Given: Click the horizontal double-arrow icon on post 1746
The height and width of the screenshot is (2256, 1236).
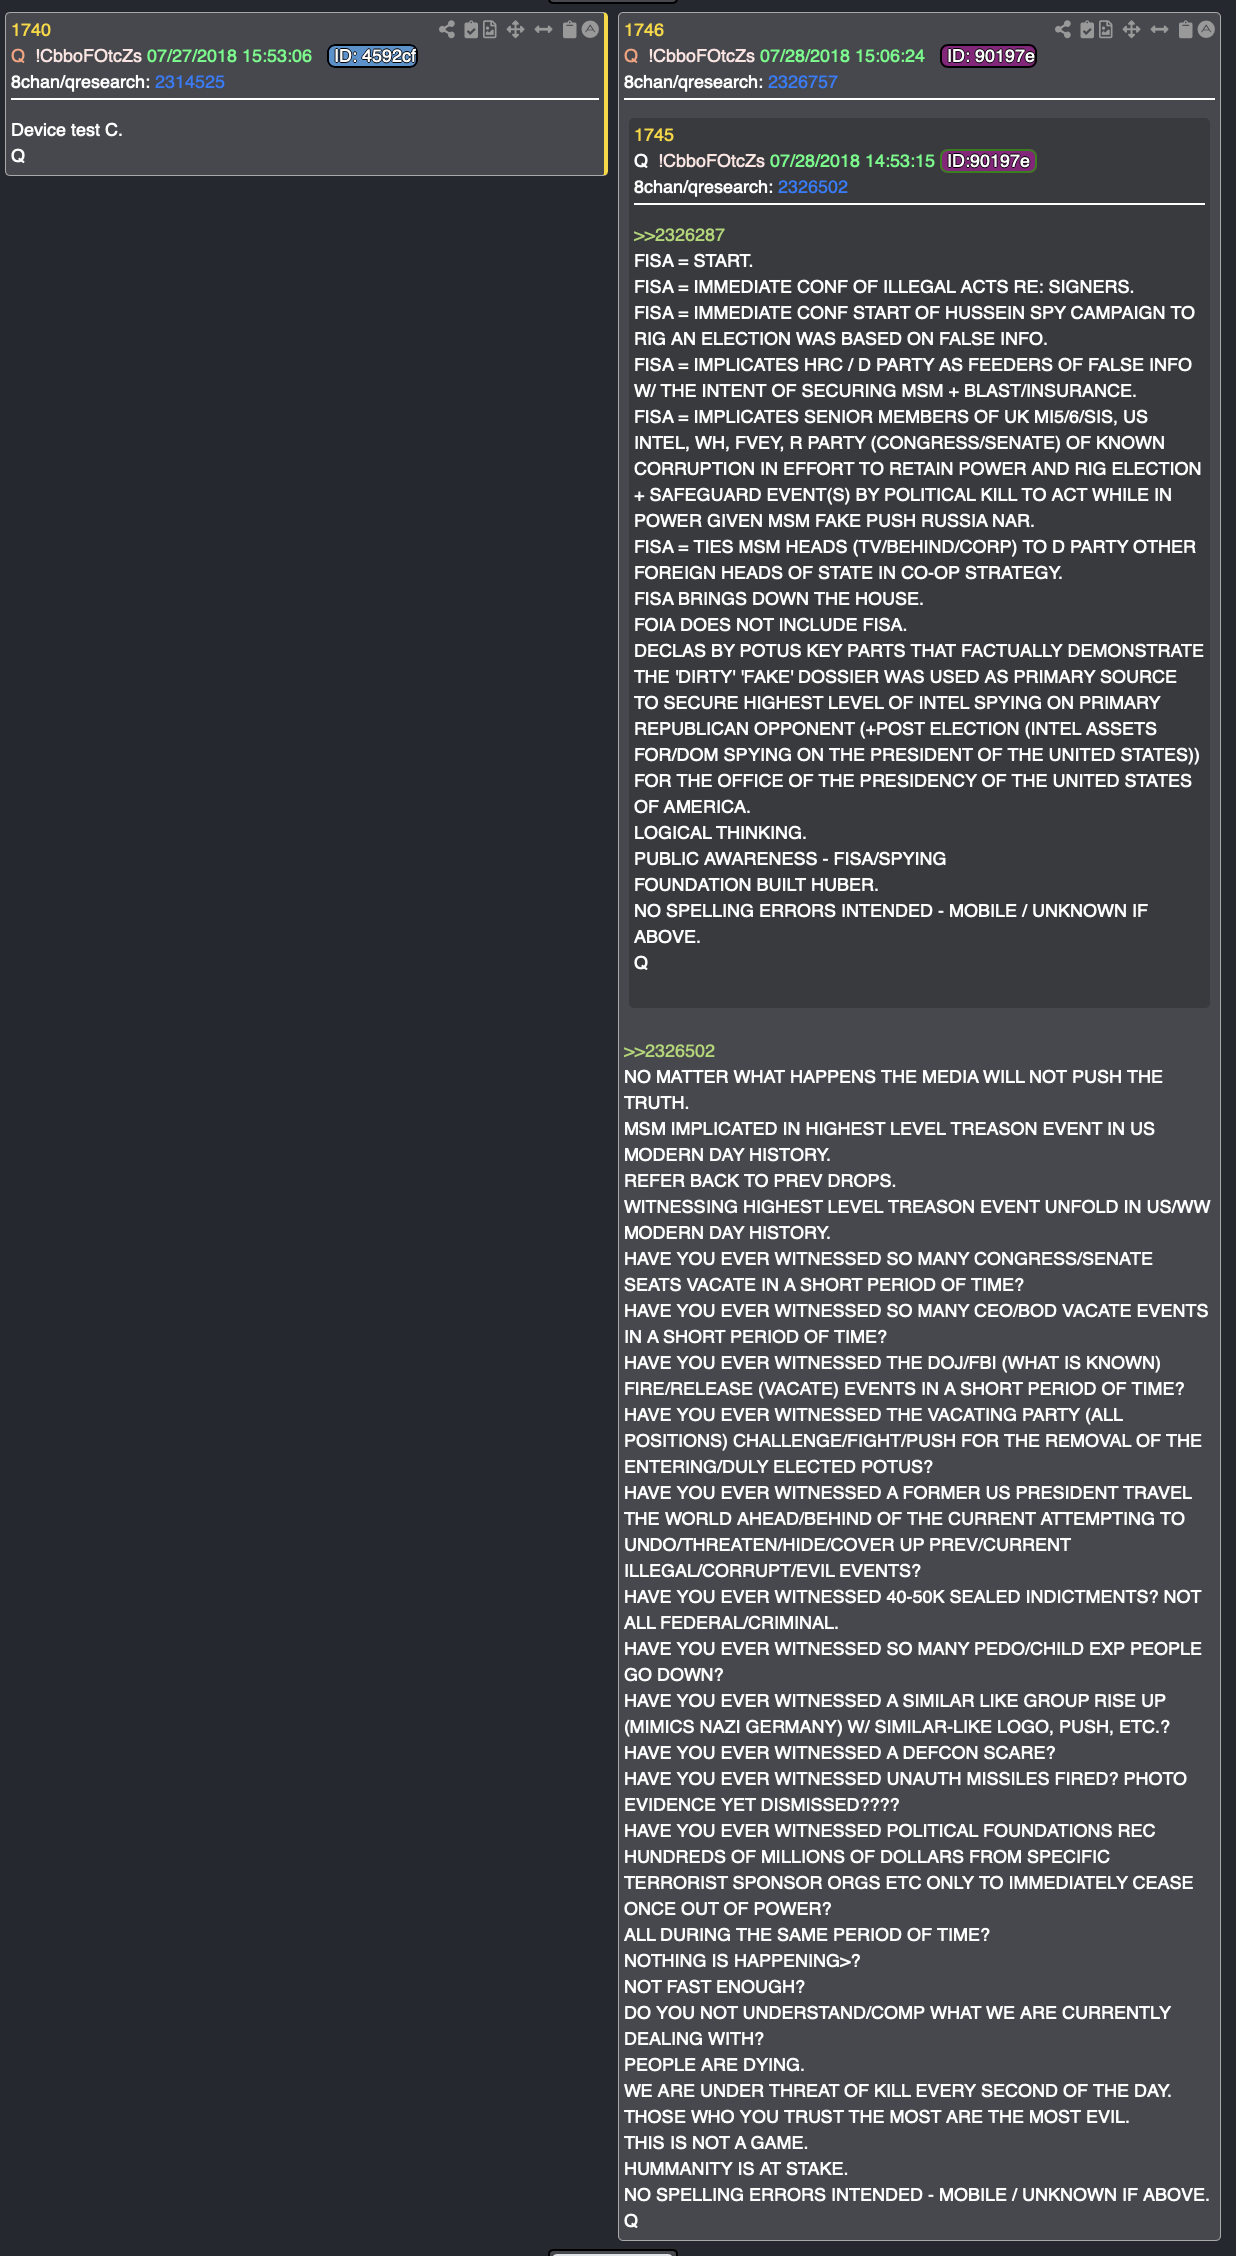Looking at the screenshot, I should tap(1159, 30).
